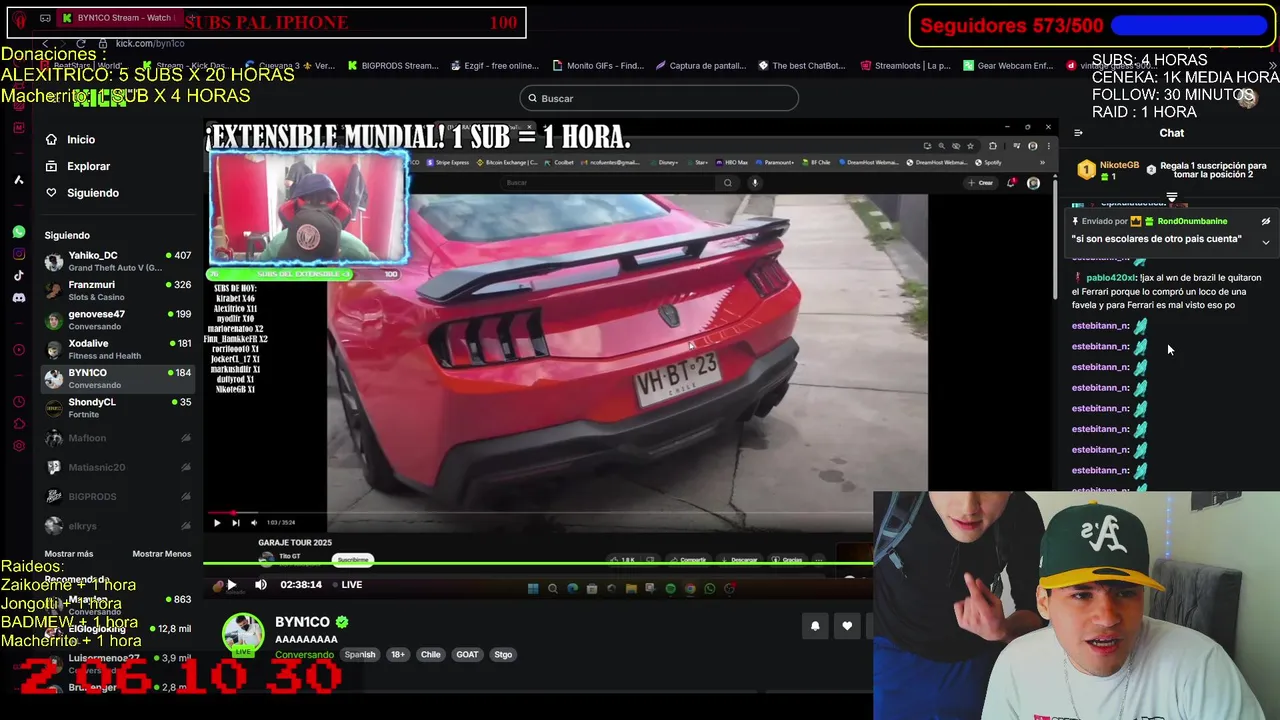Screen dimensions: 1280x720
Task: Open Discord icon in left rail
Action: (x=19, y=297)
